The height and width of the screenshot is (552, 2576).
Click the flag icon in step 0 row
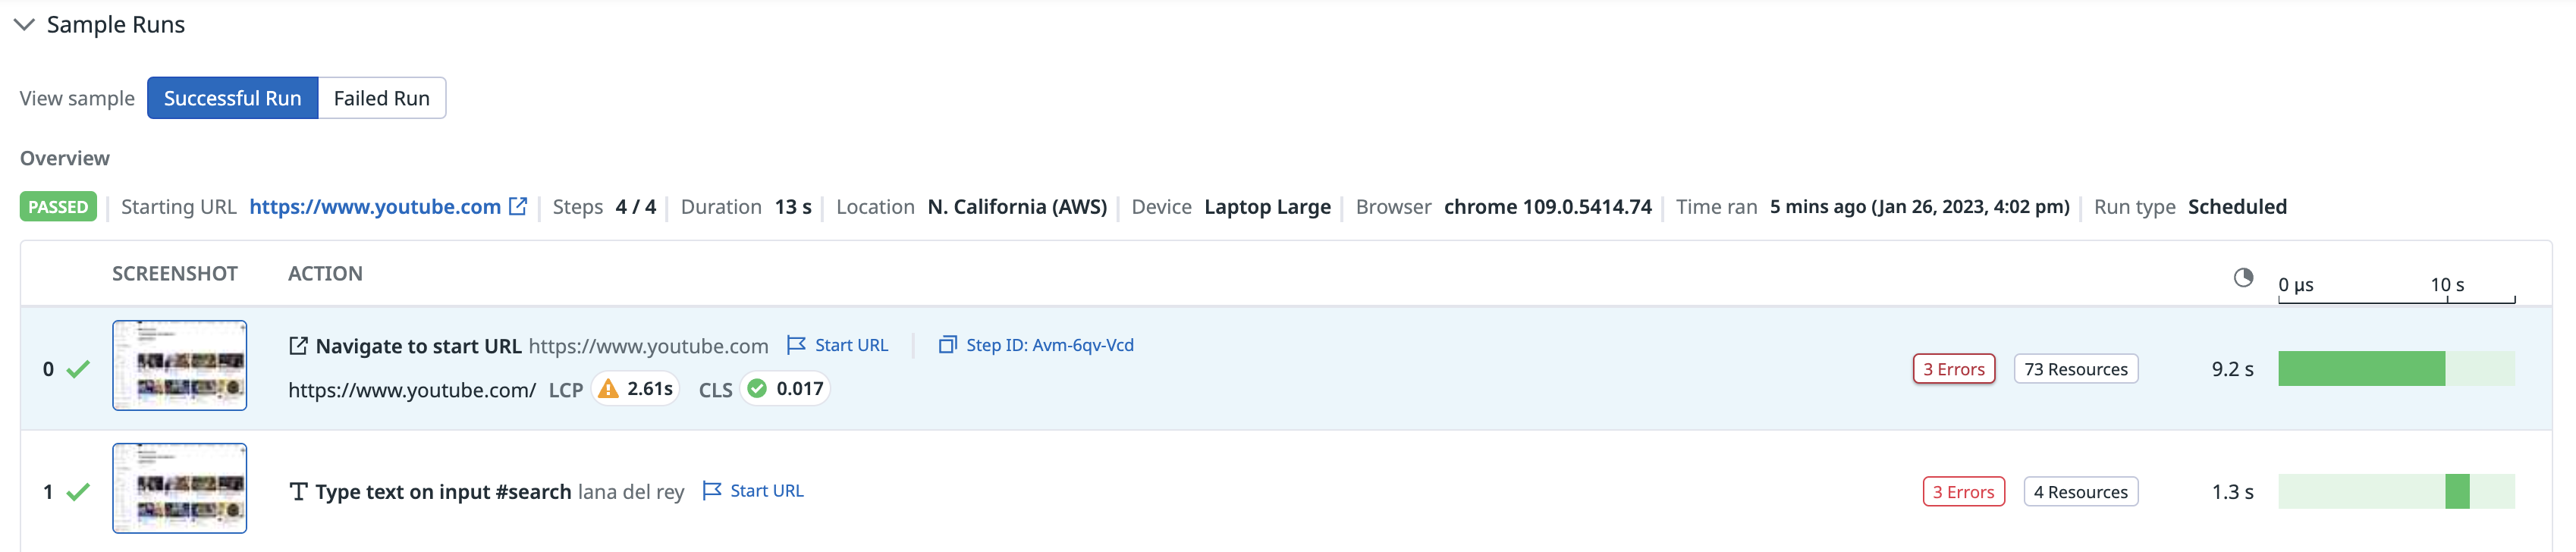coord(796,345)
